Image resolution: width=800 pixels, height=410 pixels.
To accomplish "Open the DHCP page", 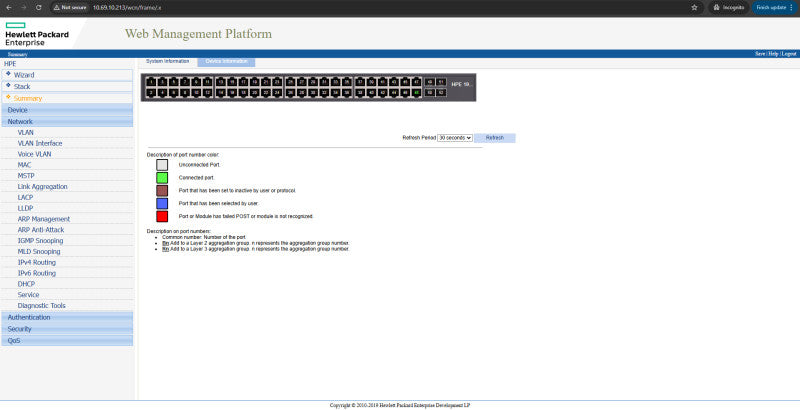I will click(x=26, y=284).
